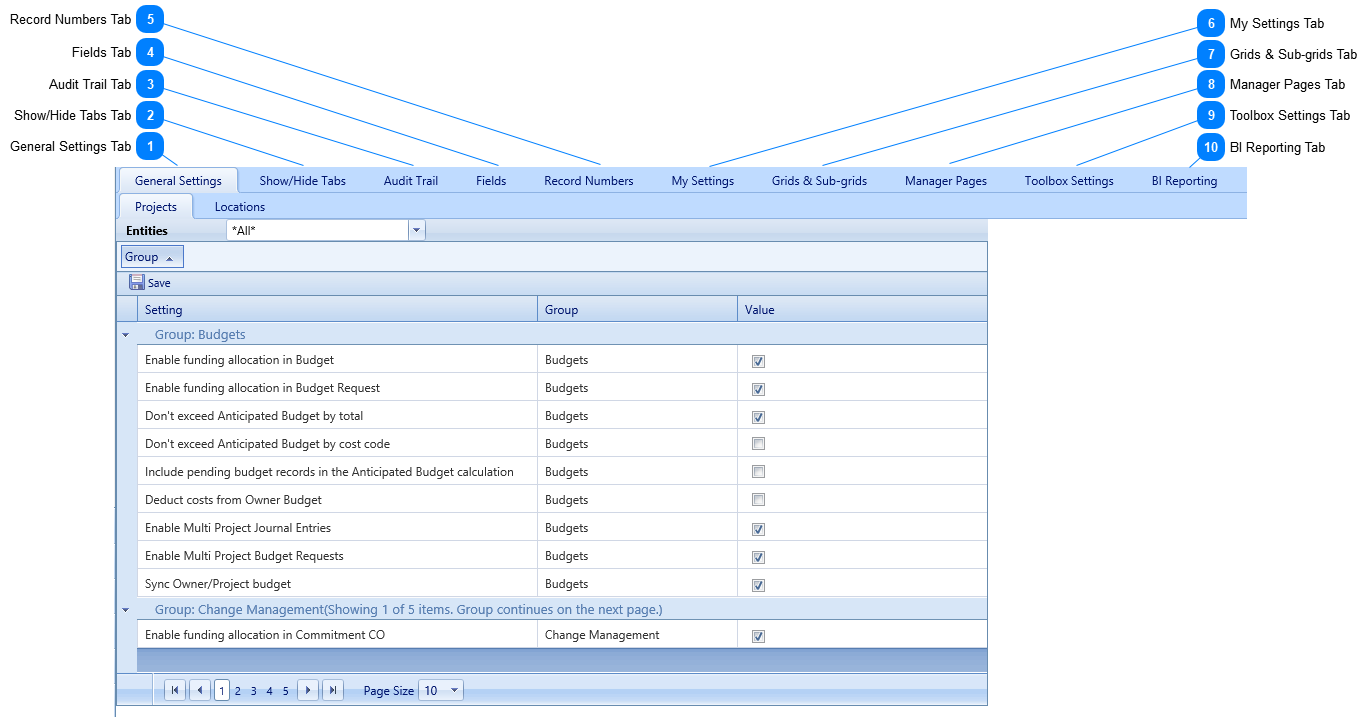Click the 'Change Management' group cell

[637, 634]
